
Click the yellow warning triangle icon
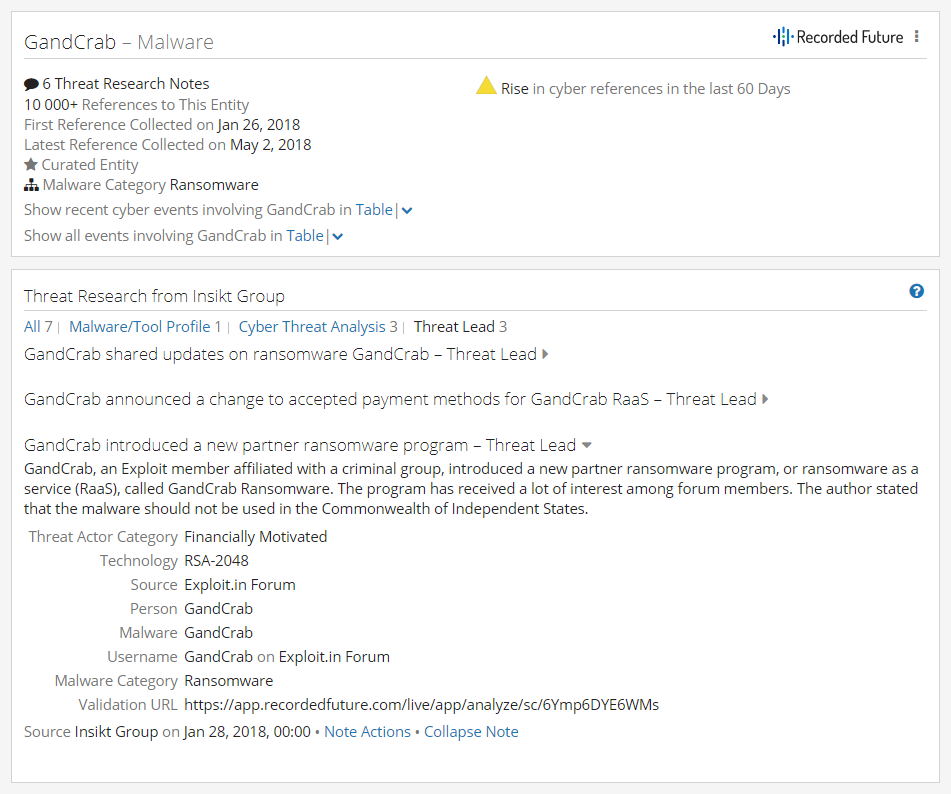(x=486, y=86)
